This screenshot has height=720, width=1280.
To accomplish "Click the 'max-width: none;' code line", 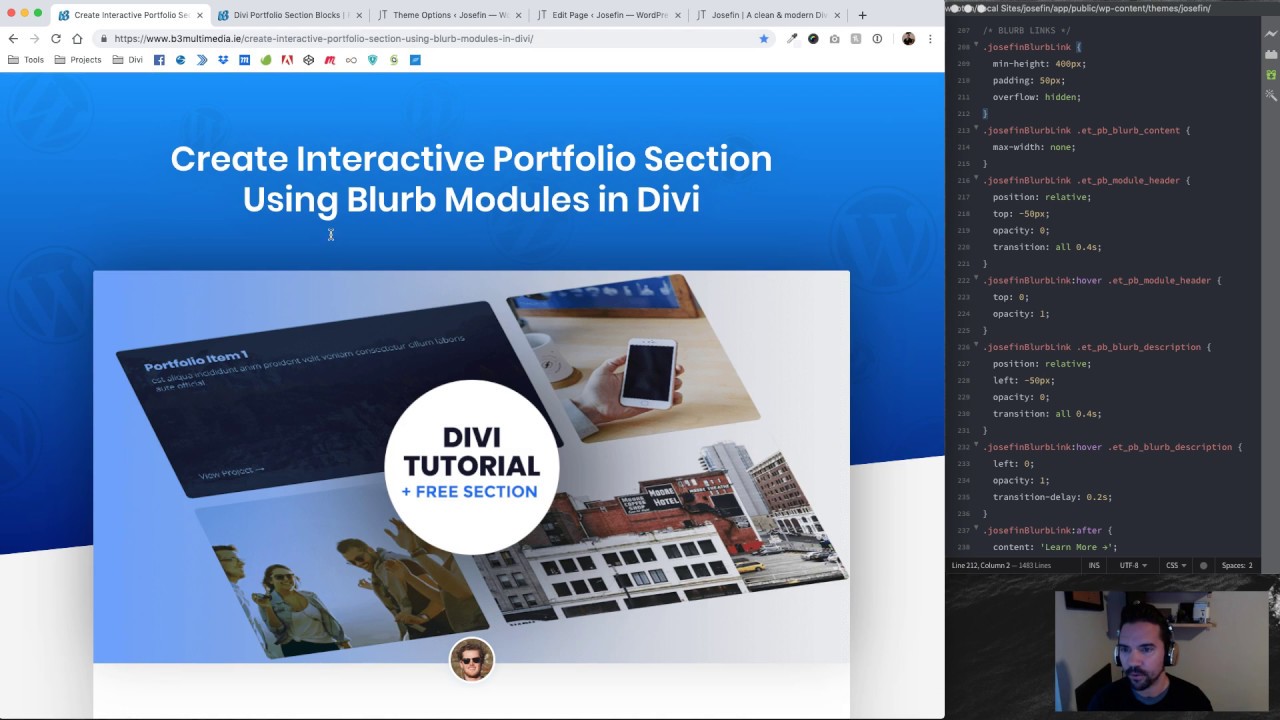I will coord(1034,147).
